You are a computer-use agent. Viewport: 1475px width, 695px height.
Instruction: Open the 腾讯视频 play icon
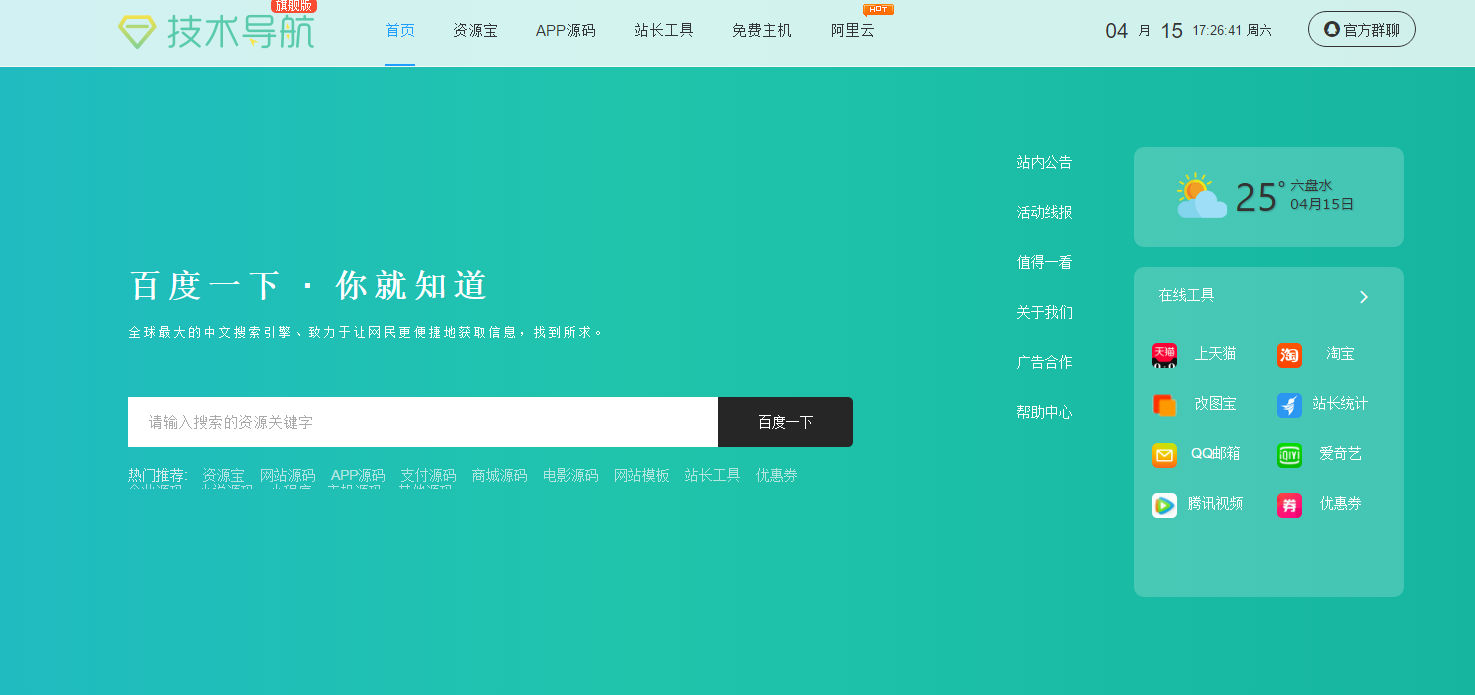tap(1164, 505)
